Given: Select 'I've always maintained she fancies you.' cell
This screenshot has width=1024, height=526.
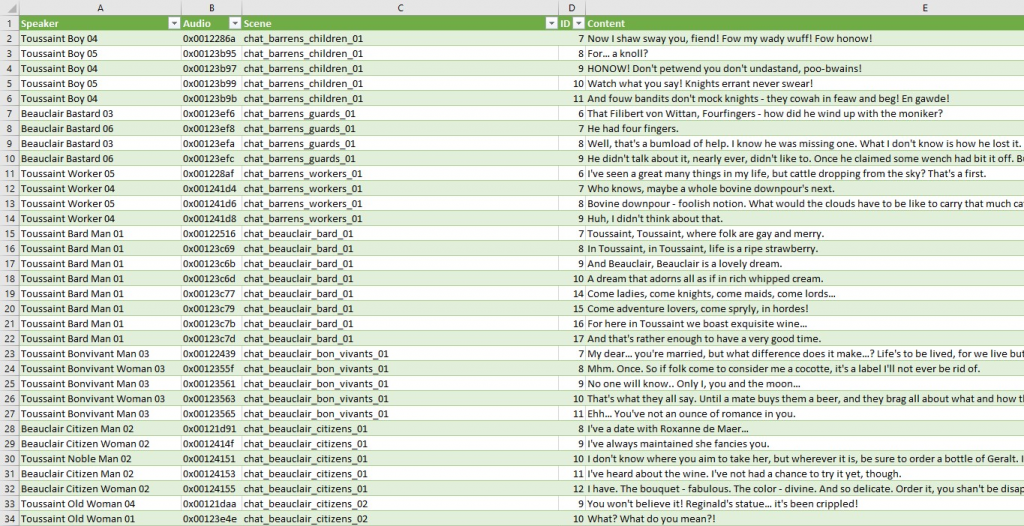Looking at the screenshot, I should click(x=805, y=444).
